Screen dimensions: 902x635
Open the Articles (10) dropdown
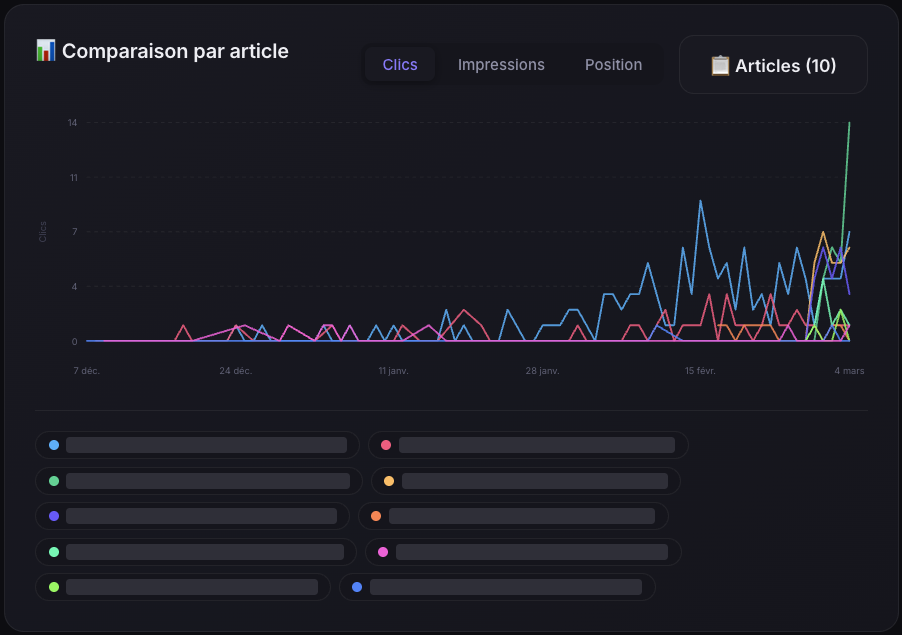pyautogui.click(x=772, y=64)
